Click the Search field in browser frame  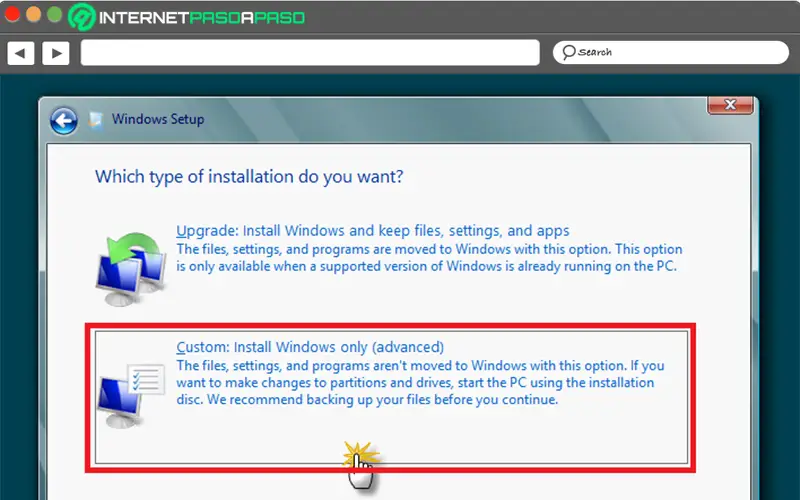pos(670,52)
